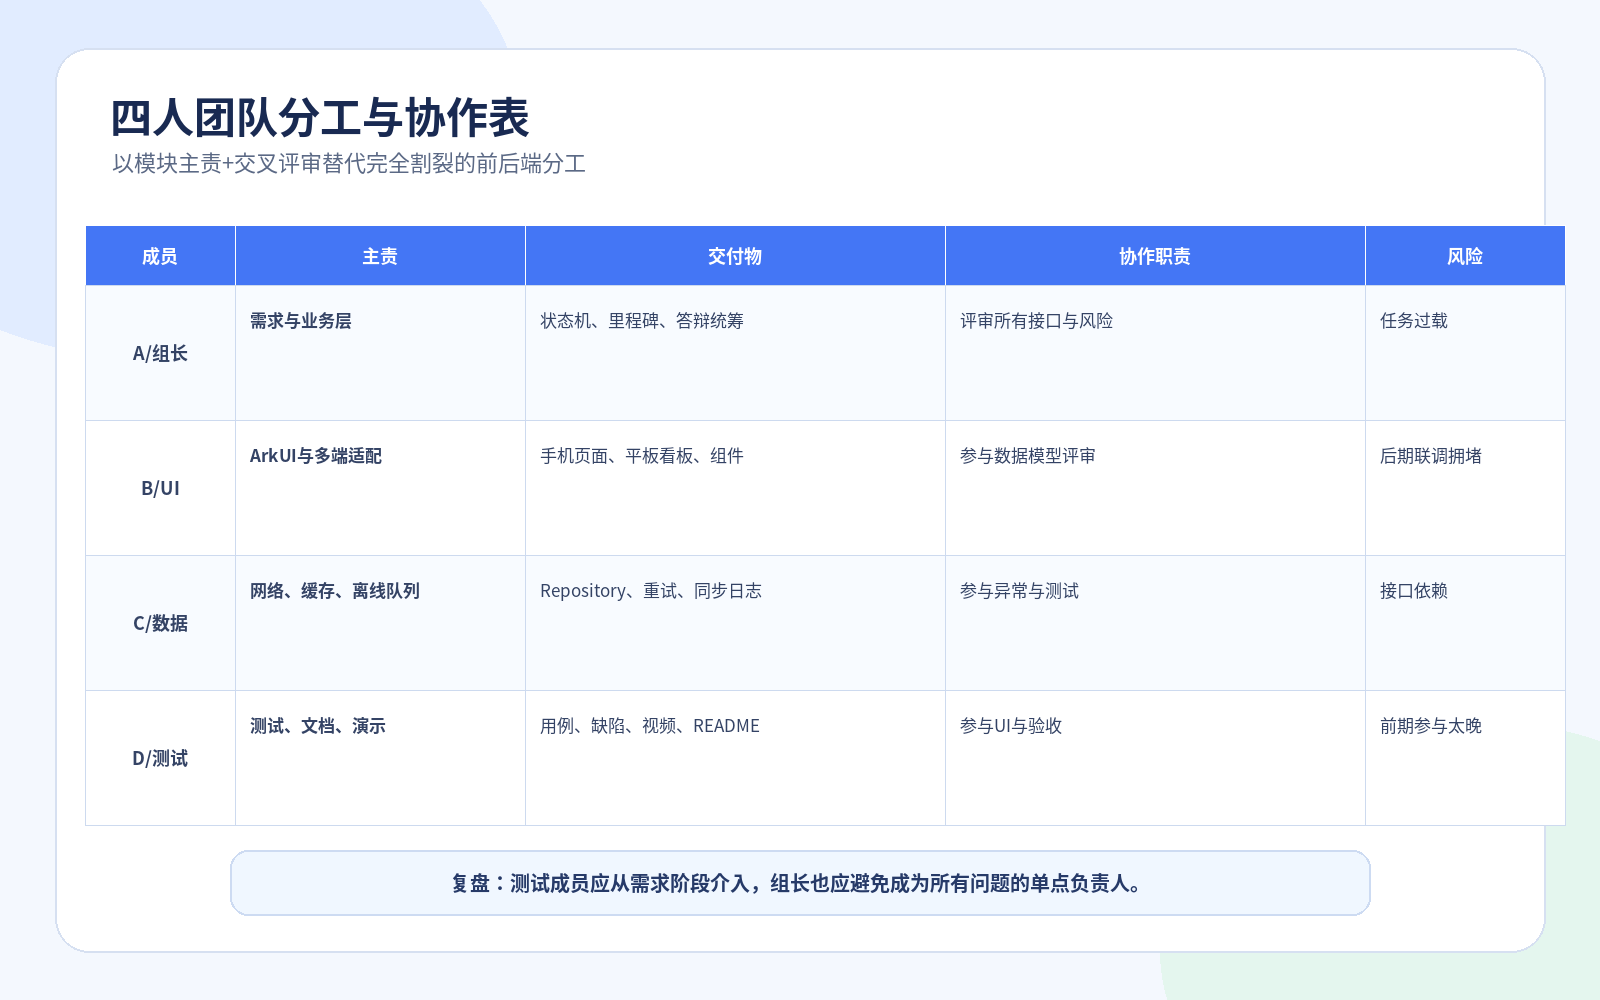Viewport: 1600px width, 1000px height.
Task: Click the 需求与业务层 cell
Action: coord(380,353)
